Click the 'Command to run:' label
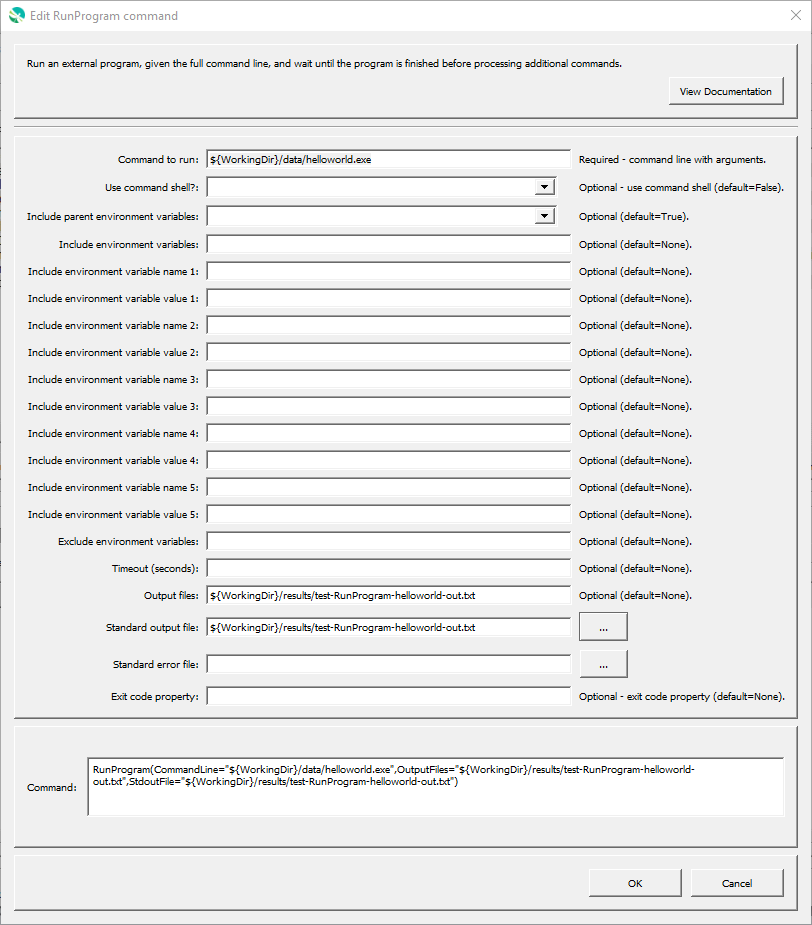This screenshot has height=925, width=812. (x=158, y=159)
